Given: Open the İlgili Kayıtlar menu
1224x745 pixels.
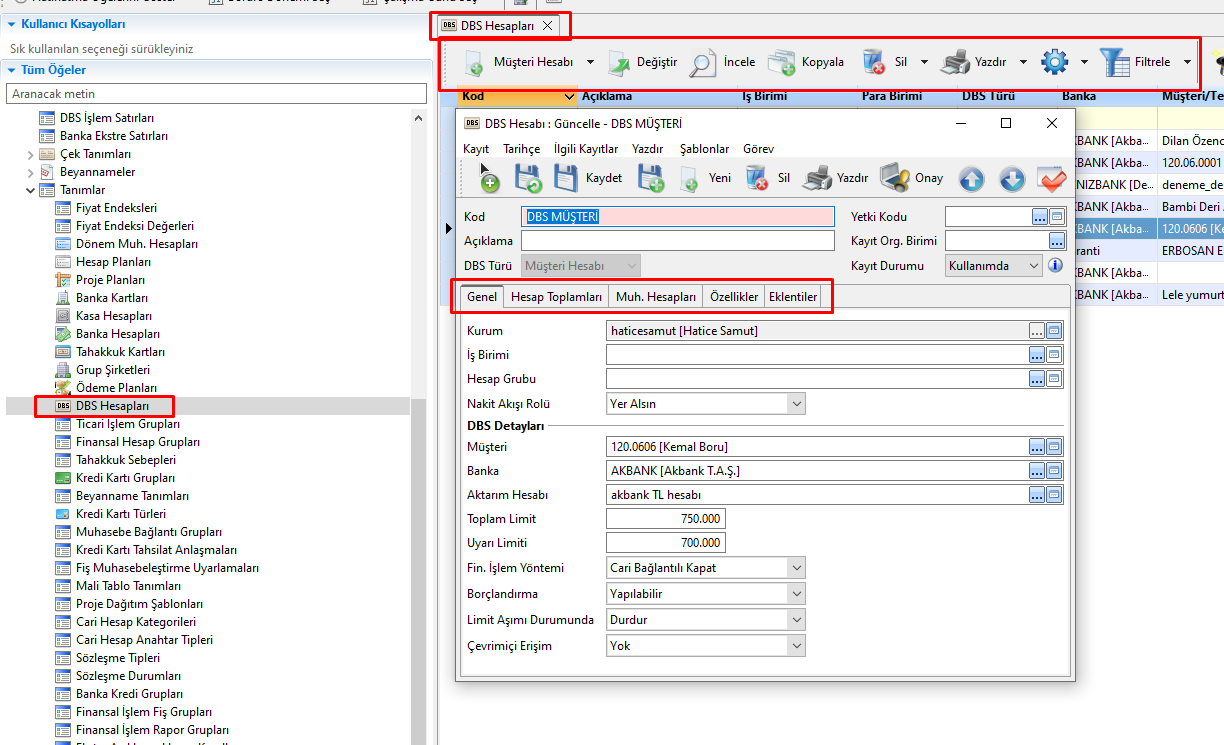Looking at the screenshot, I should coord(585,149).
